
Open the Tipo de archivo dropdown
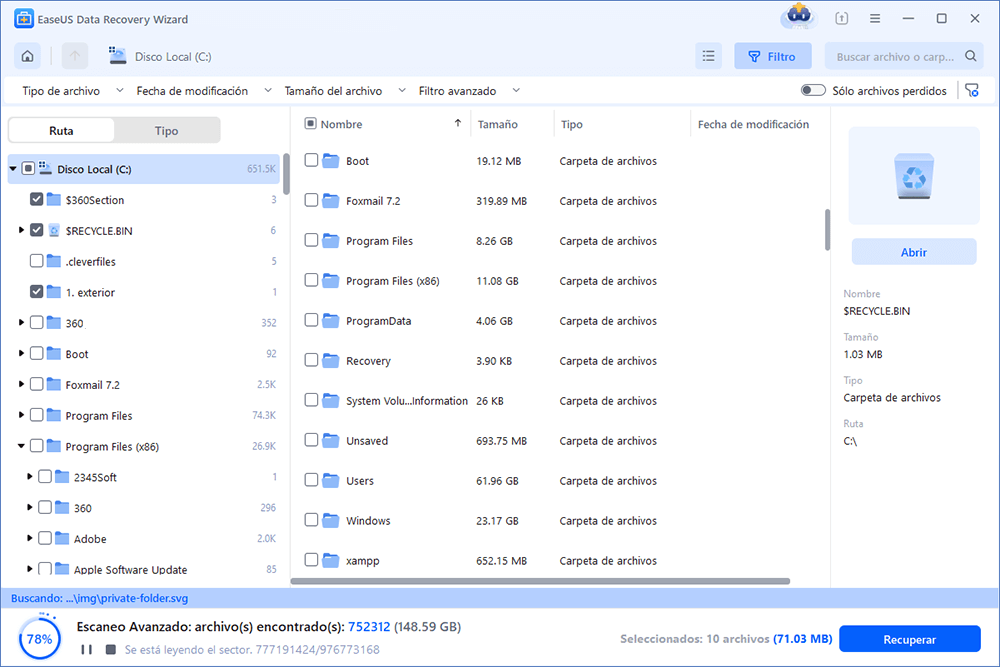click(73, 91)
